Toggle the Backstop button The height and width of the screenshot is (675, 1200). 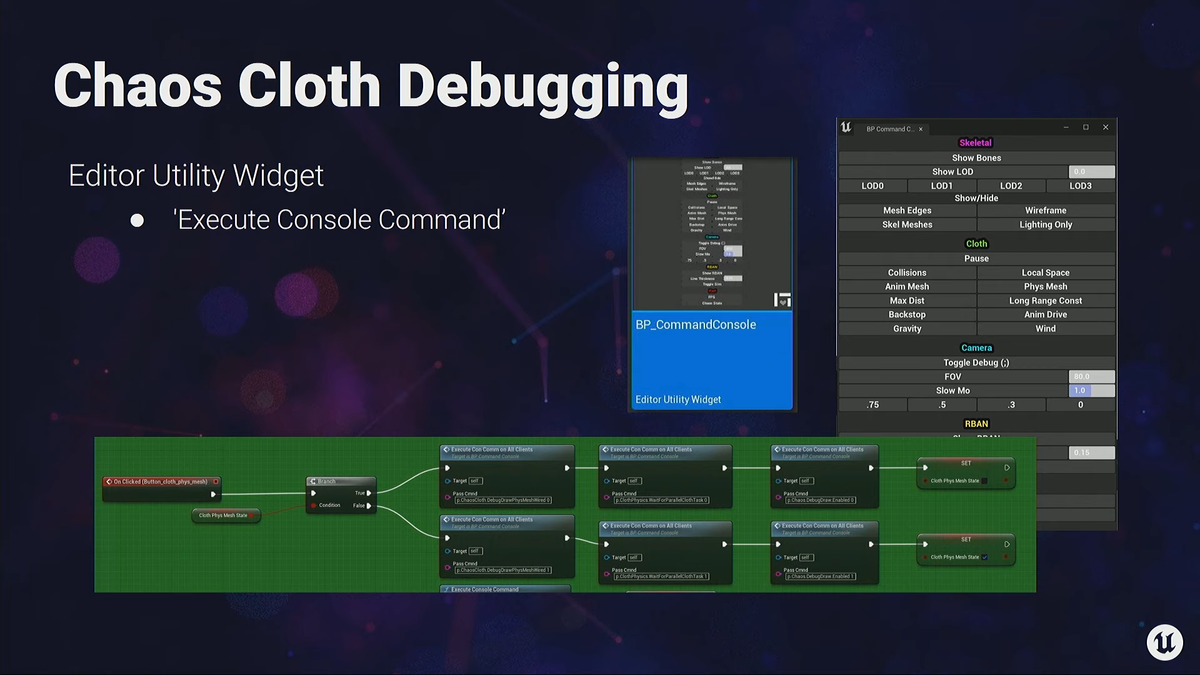click(x=907, y=314)
